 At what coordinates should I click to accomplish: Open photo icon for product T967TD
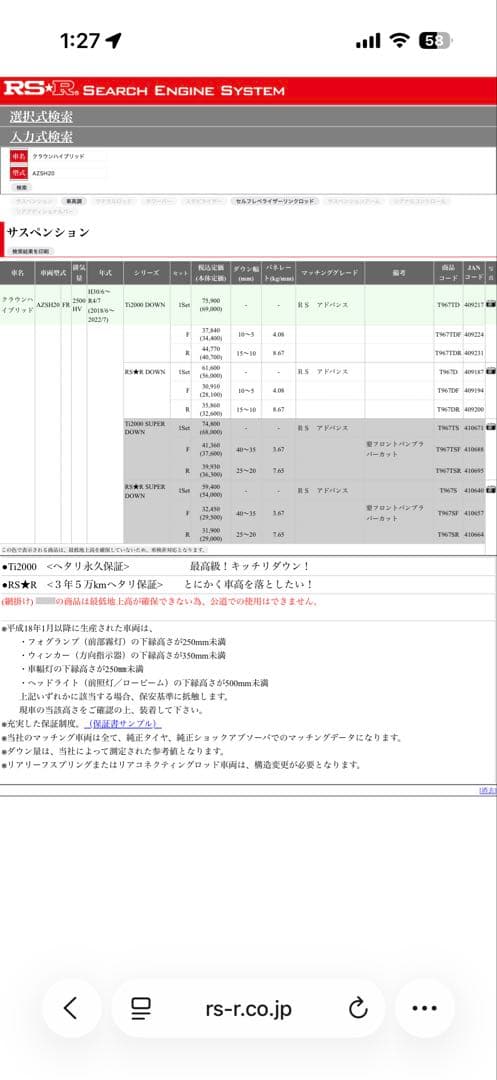point(491,303)
